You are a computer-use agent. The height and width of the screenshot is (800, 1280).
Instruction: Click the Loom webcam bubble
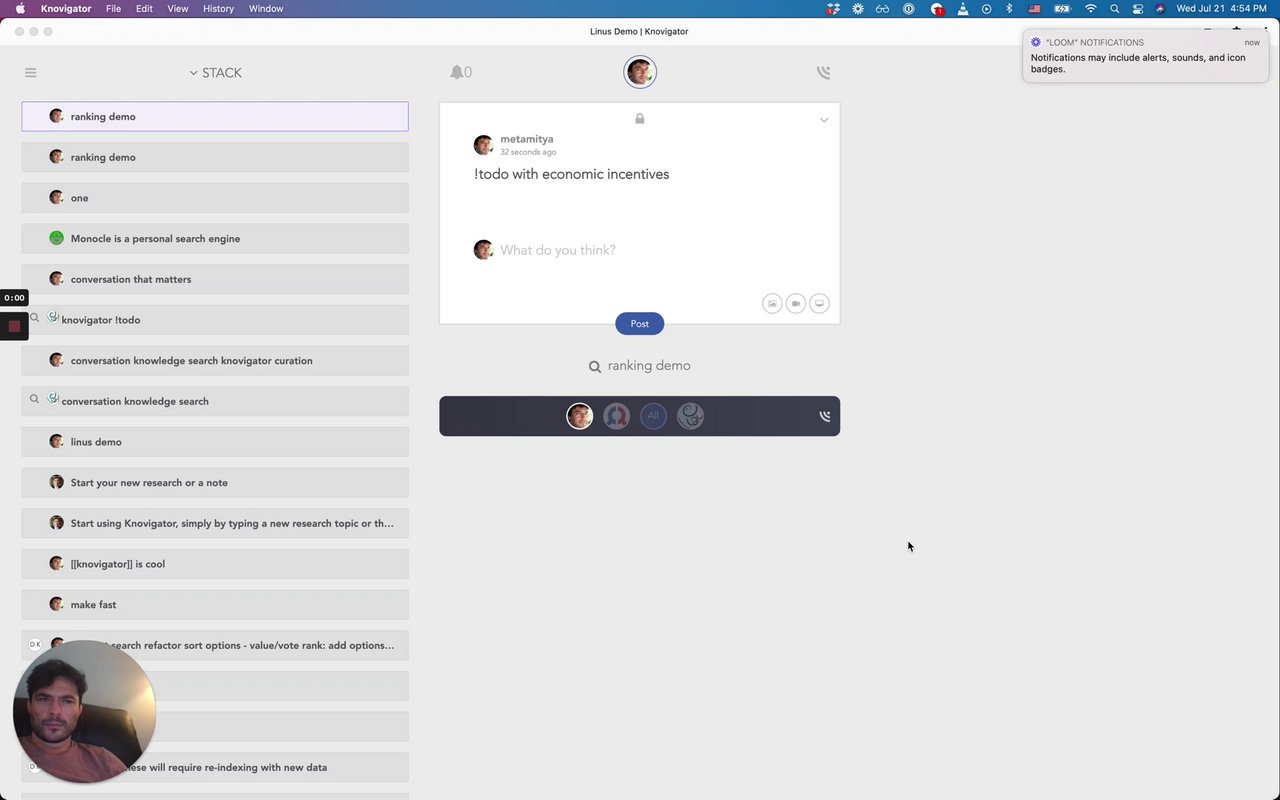84,711
